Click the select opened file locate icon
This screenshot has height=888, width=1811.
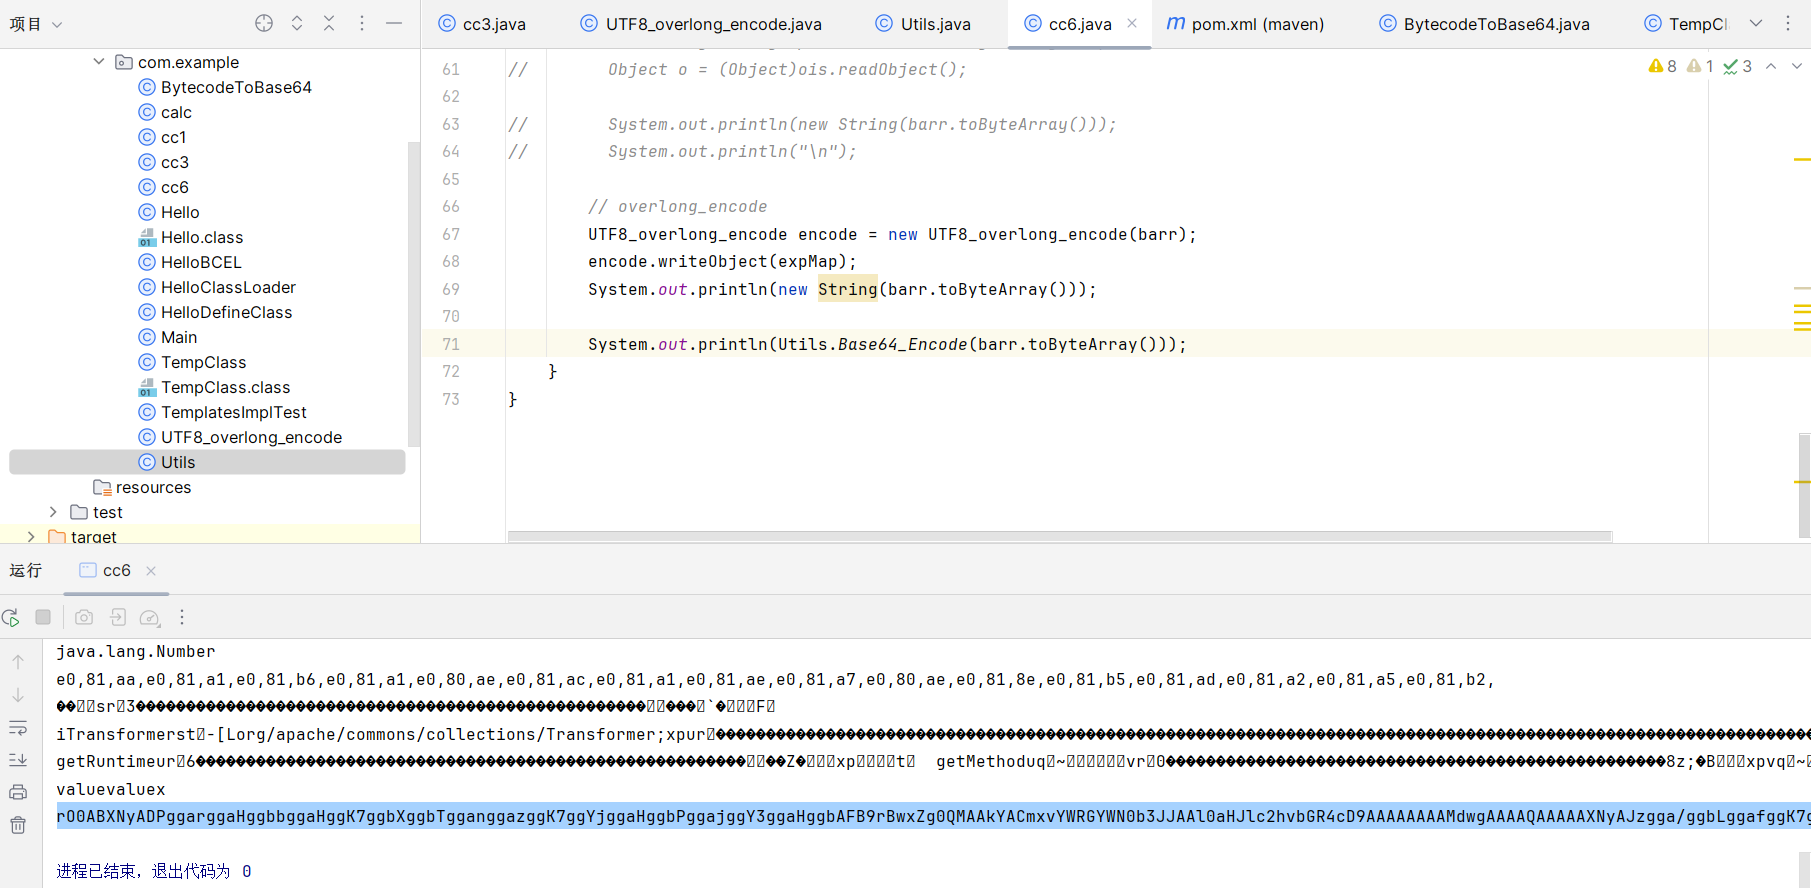click(x=264, y=23)
